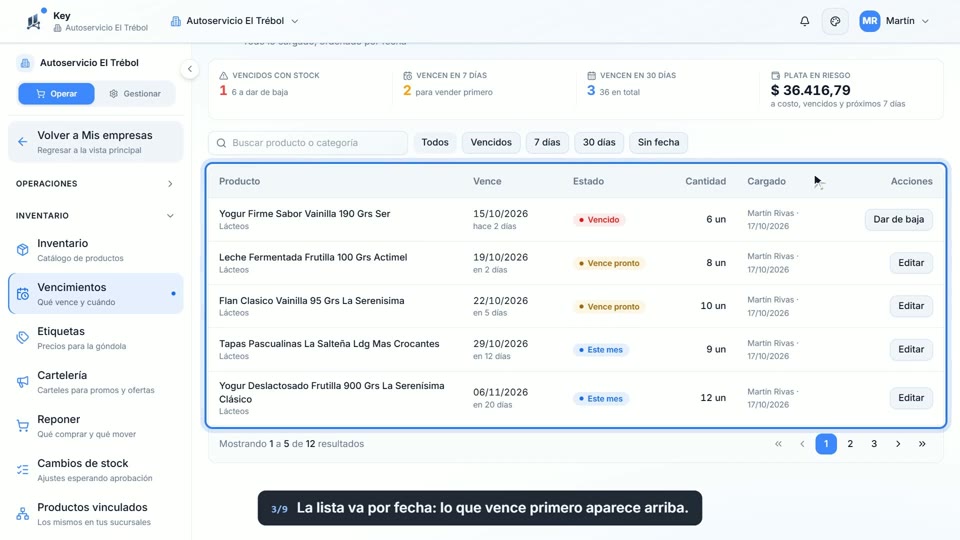Viewport: 960px width, 540px height.
Task: Click the MR user avatar
Action: pyautogui.click(x=869, y=21)
